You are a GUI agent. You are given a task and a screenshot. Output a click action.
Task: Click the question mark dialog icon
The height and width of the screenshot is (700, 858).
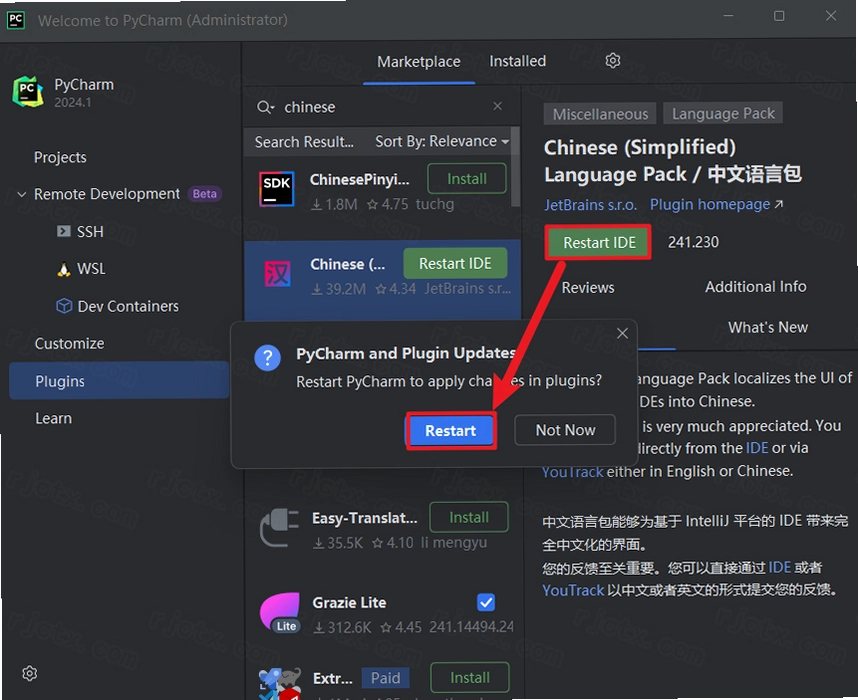(268, 358)
